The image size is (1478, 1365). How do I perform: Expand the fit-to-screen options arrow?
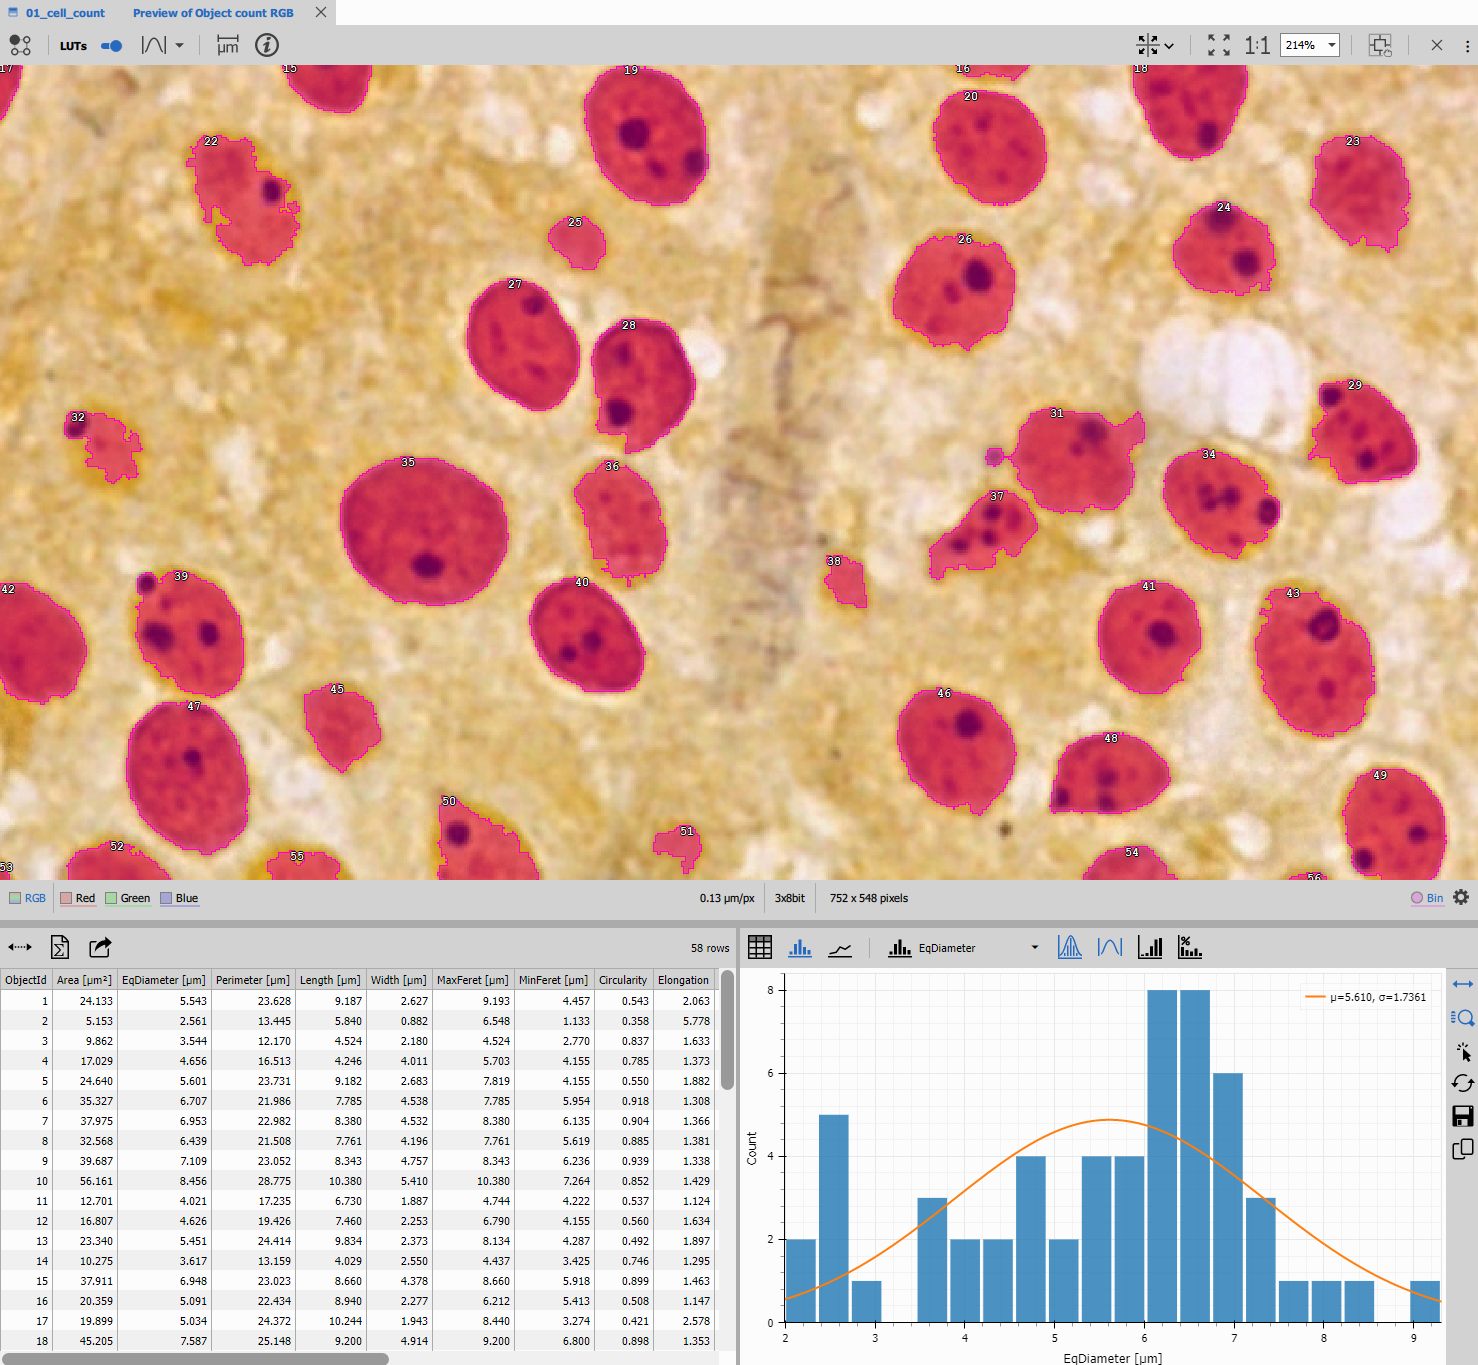1169,46
